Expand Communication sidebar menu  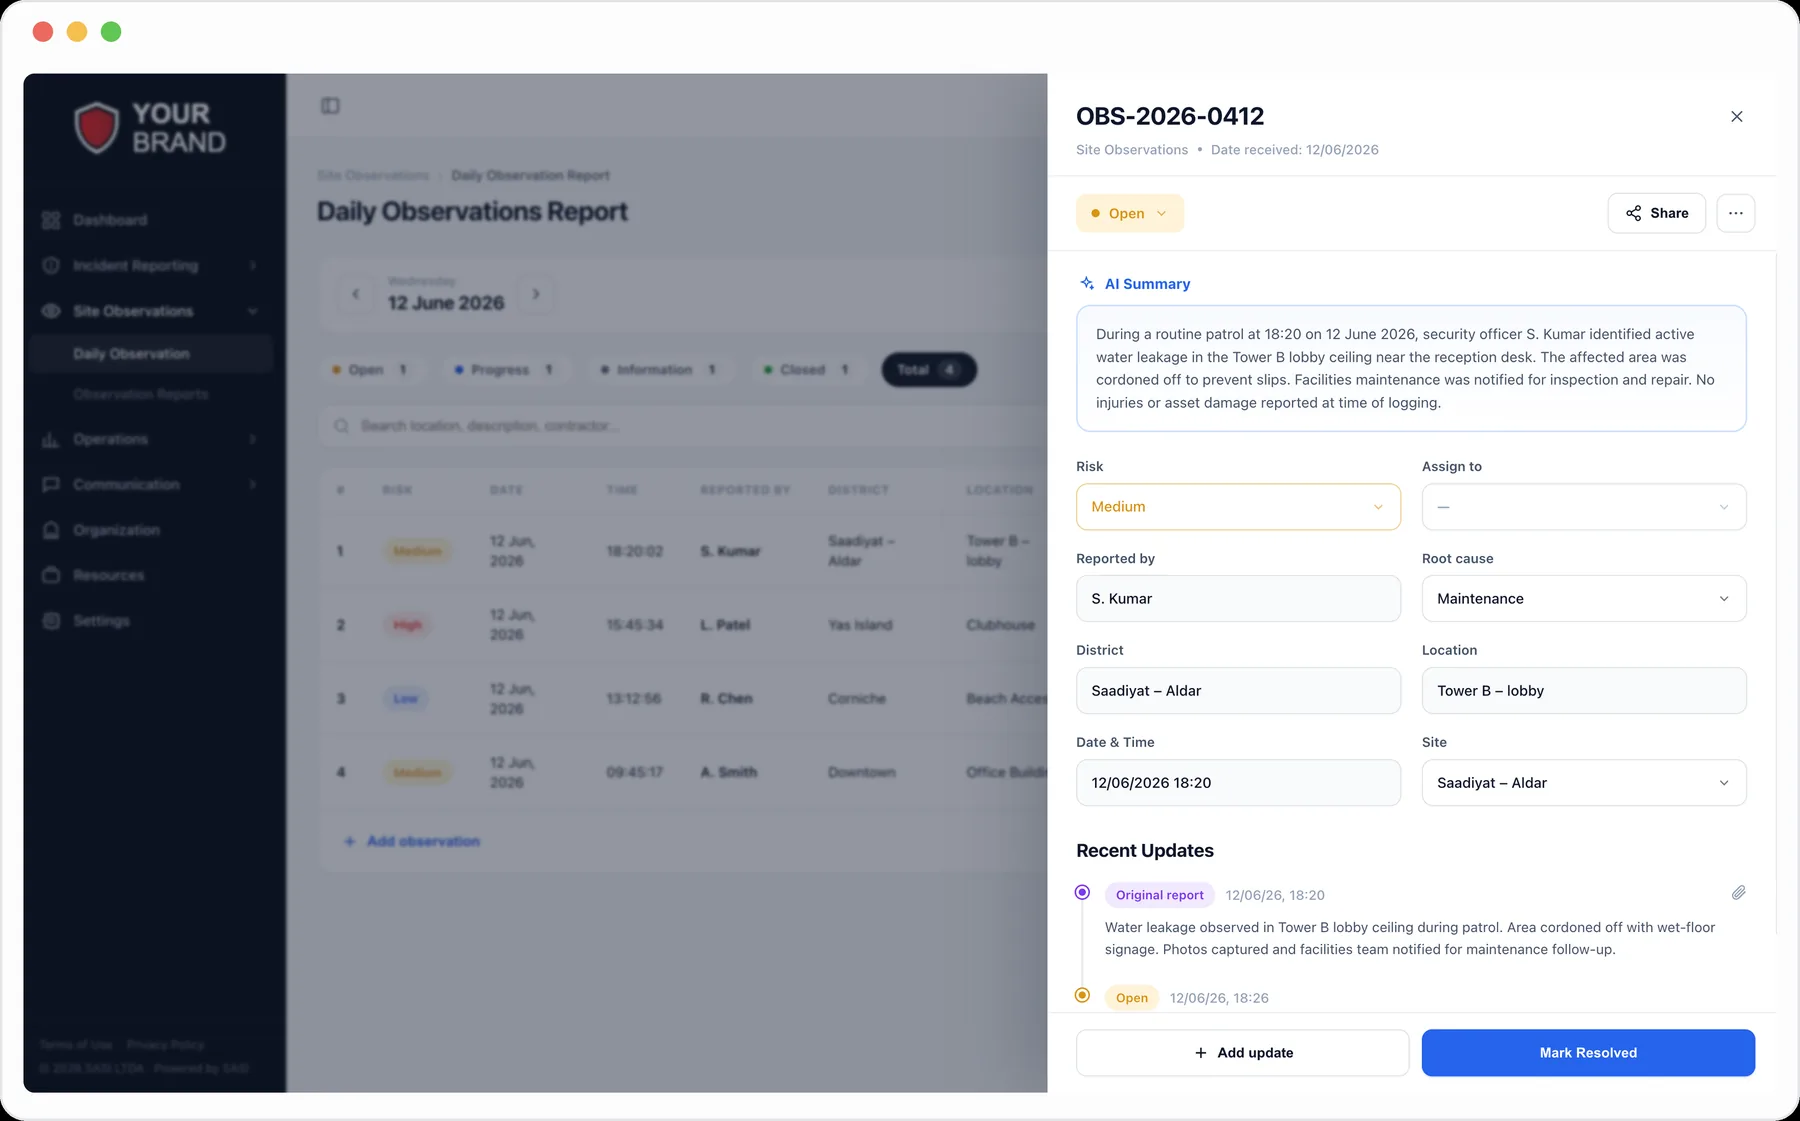(150, 485)
